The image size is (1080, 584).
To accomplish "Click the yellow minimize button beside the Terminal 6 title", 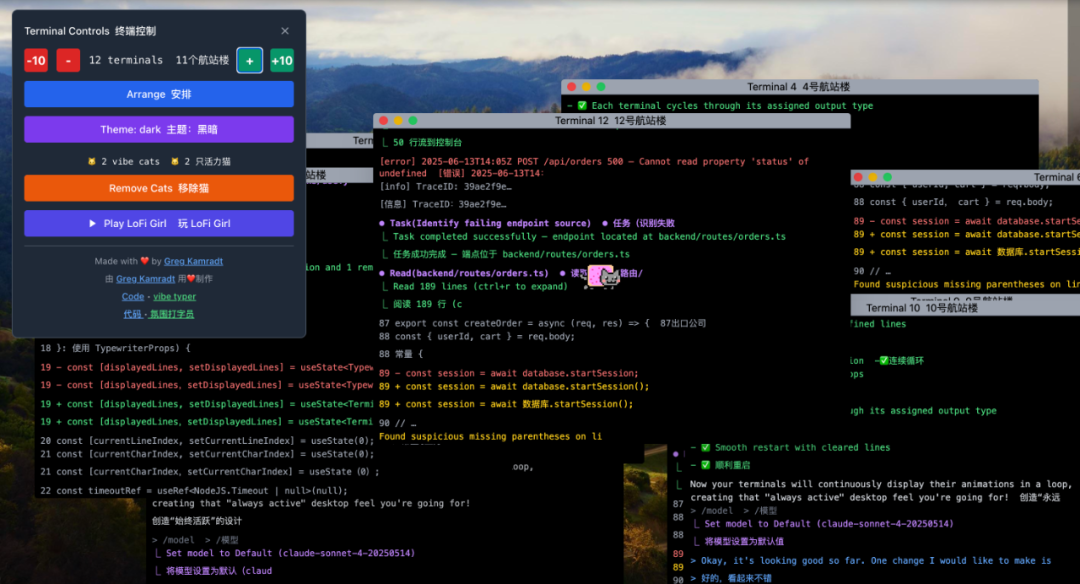I will coord(873,177).
